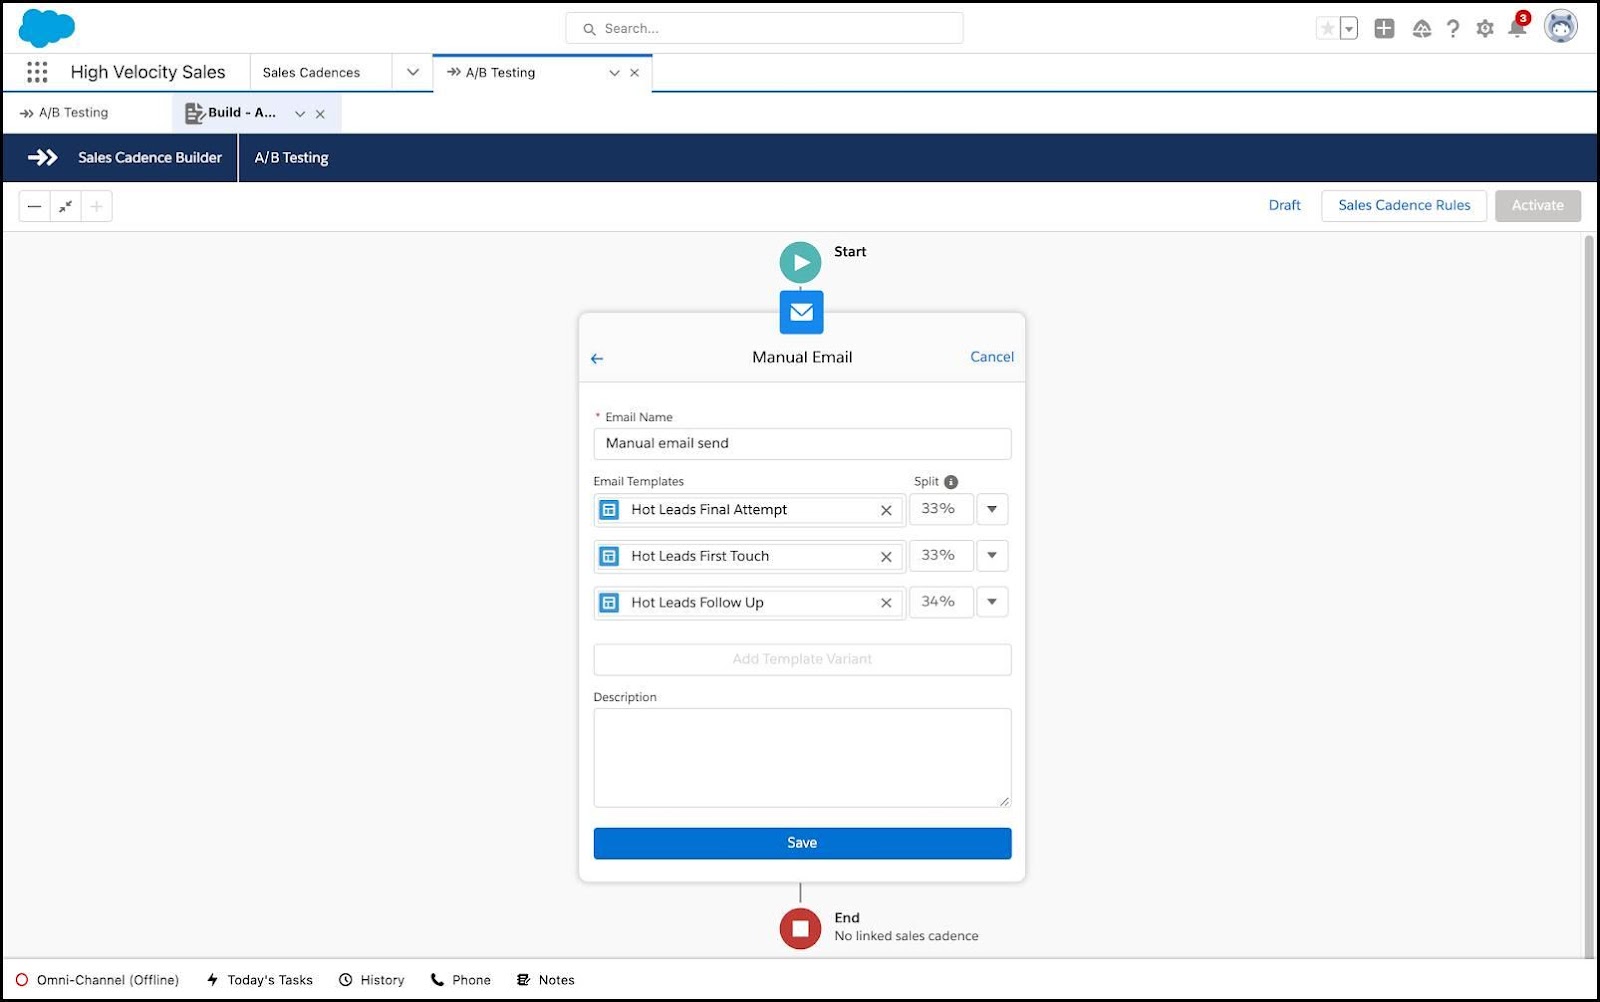The width and height of the screenshot is (1600, 1002).
Task: Go back with the left arrow in Manual Email
Action: click(x=597, y=358)
